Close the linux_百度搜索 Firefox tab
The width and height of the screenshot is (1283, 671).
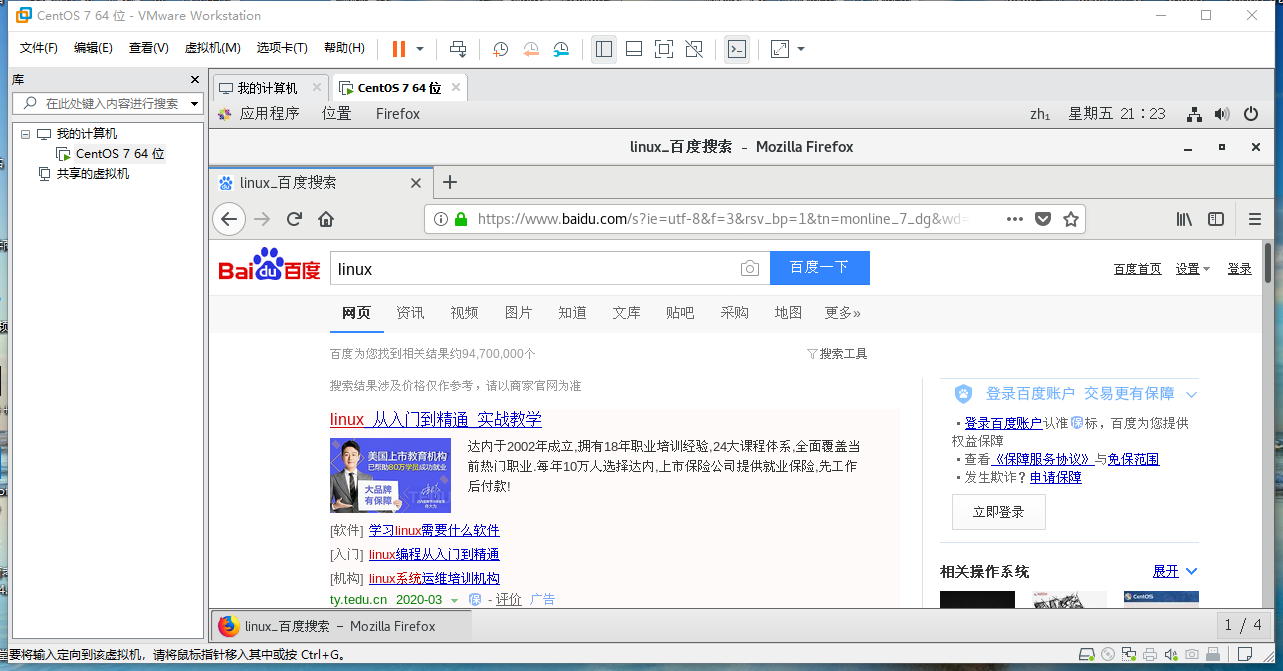417,183
